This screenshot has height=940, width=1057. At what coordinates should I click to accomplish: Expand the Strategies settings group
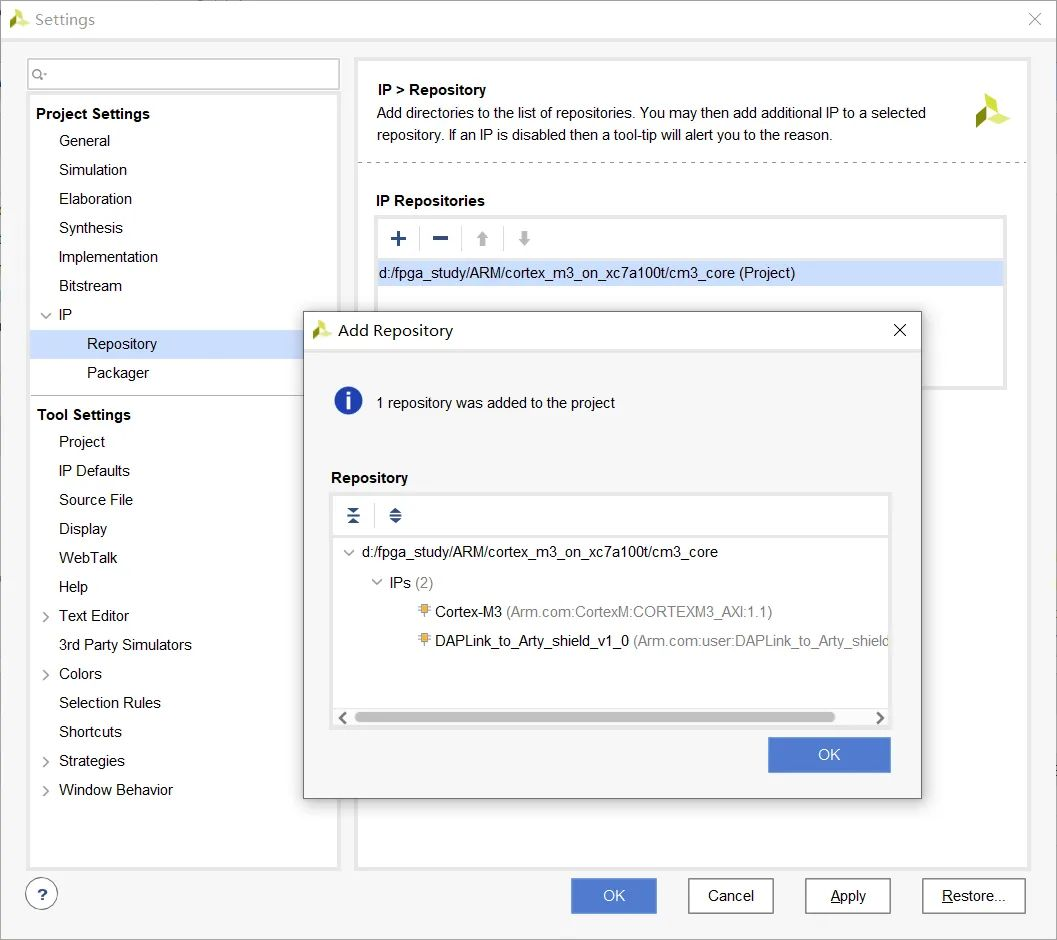pyautogui.click(x=46, y=761)
